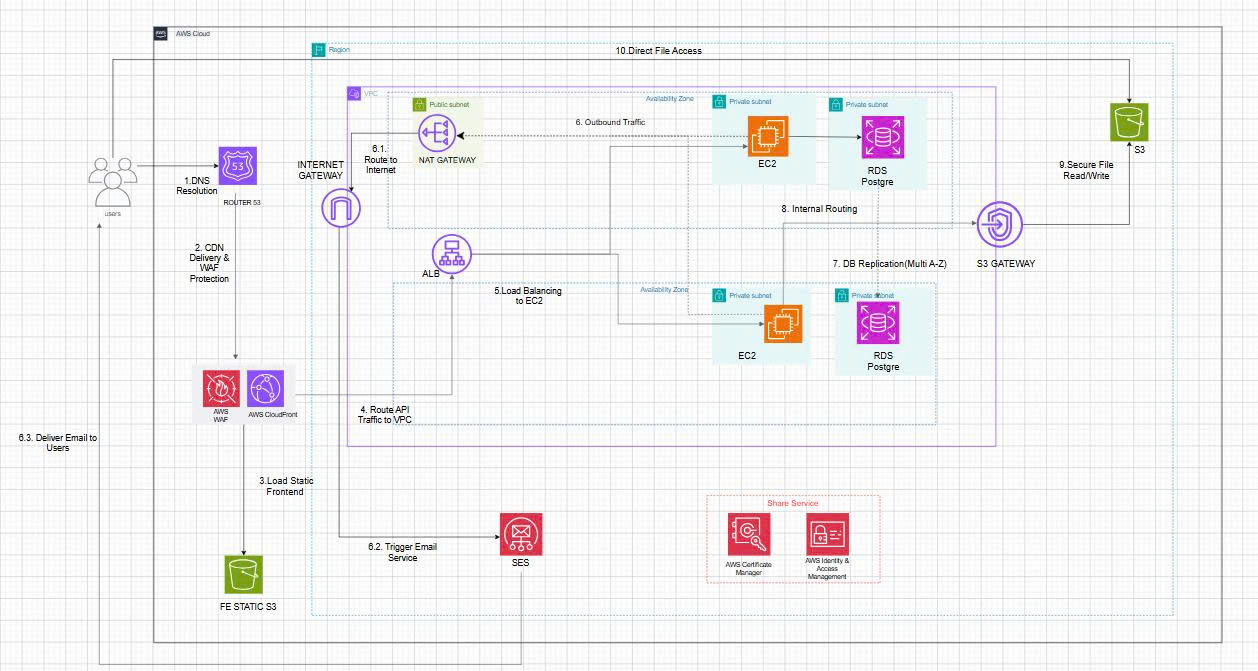Image resolution: width=1258 pixels, height=671 pixels.
Task: Click the '6.2. Trigger Email Service' label
Action: point(402,551)
